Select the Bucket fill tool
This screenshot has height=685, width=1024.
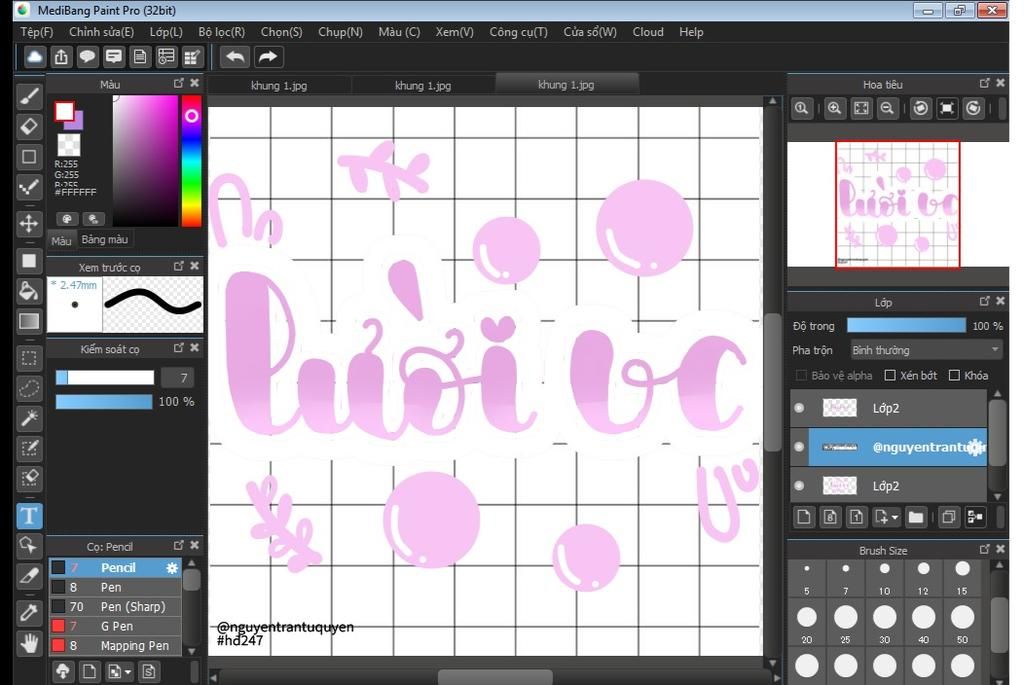point(29,291)
